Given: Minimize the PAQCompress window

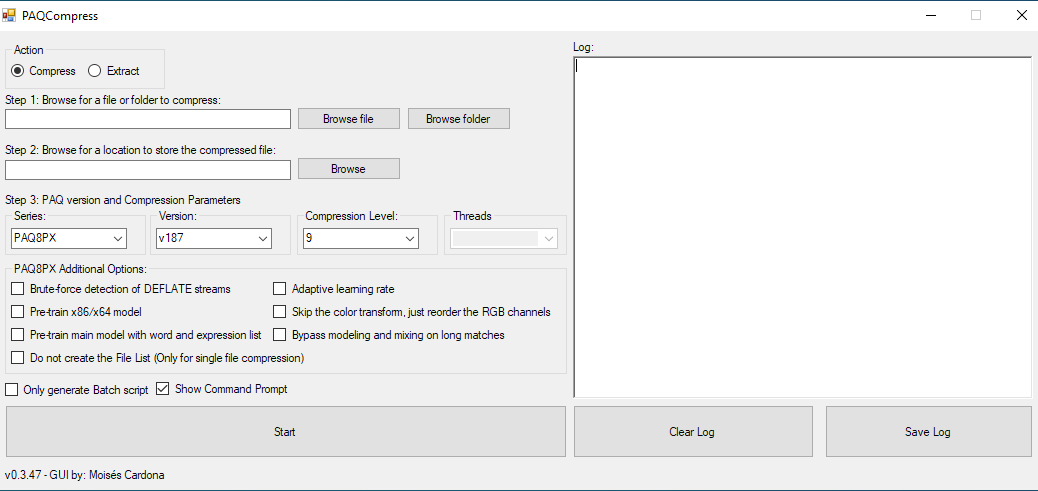Looking at the screenshot, I should (x=933, y=15).
